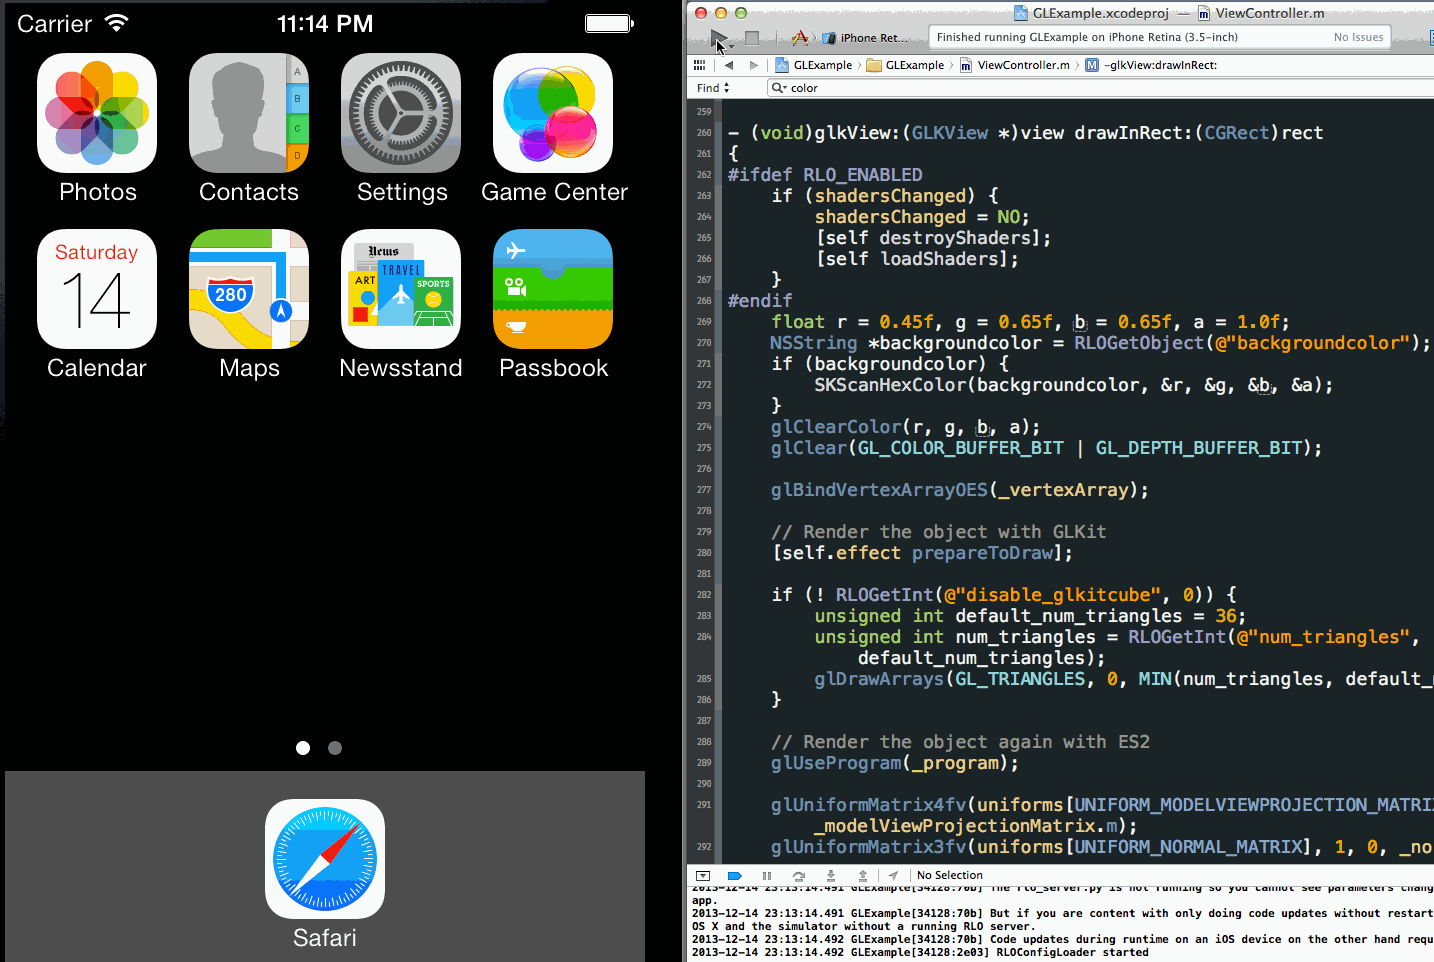
Task: Click the Stop button in Xcode toolbar
Action: [x=752, y=38]
